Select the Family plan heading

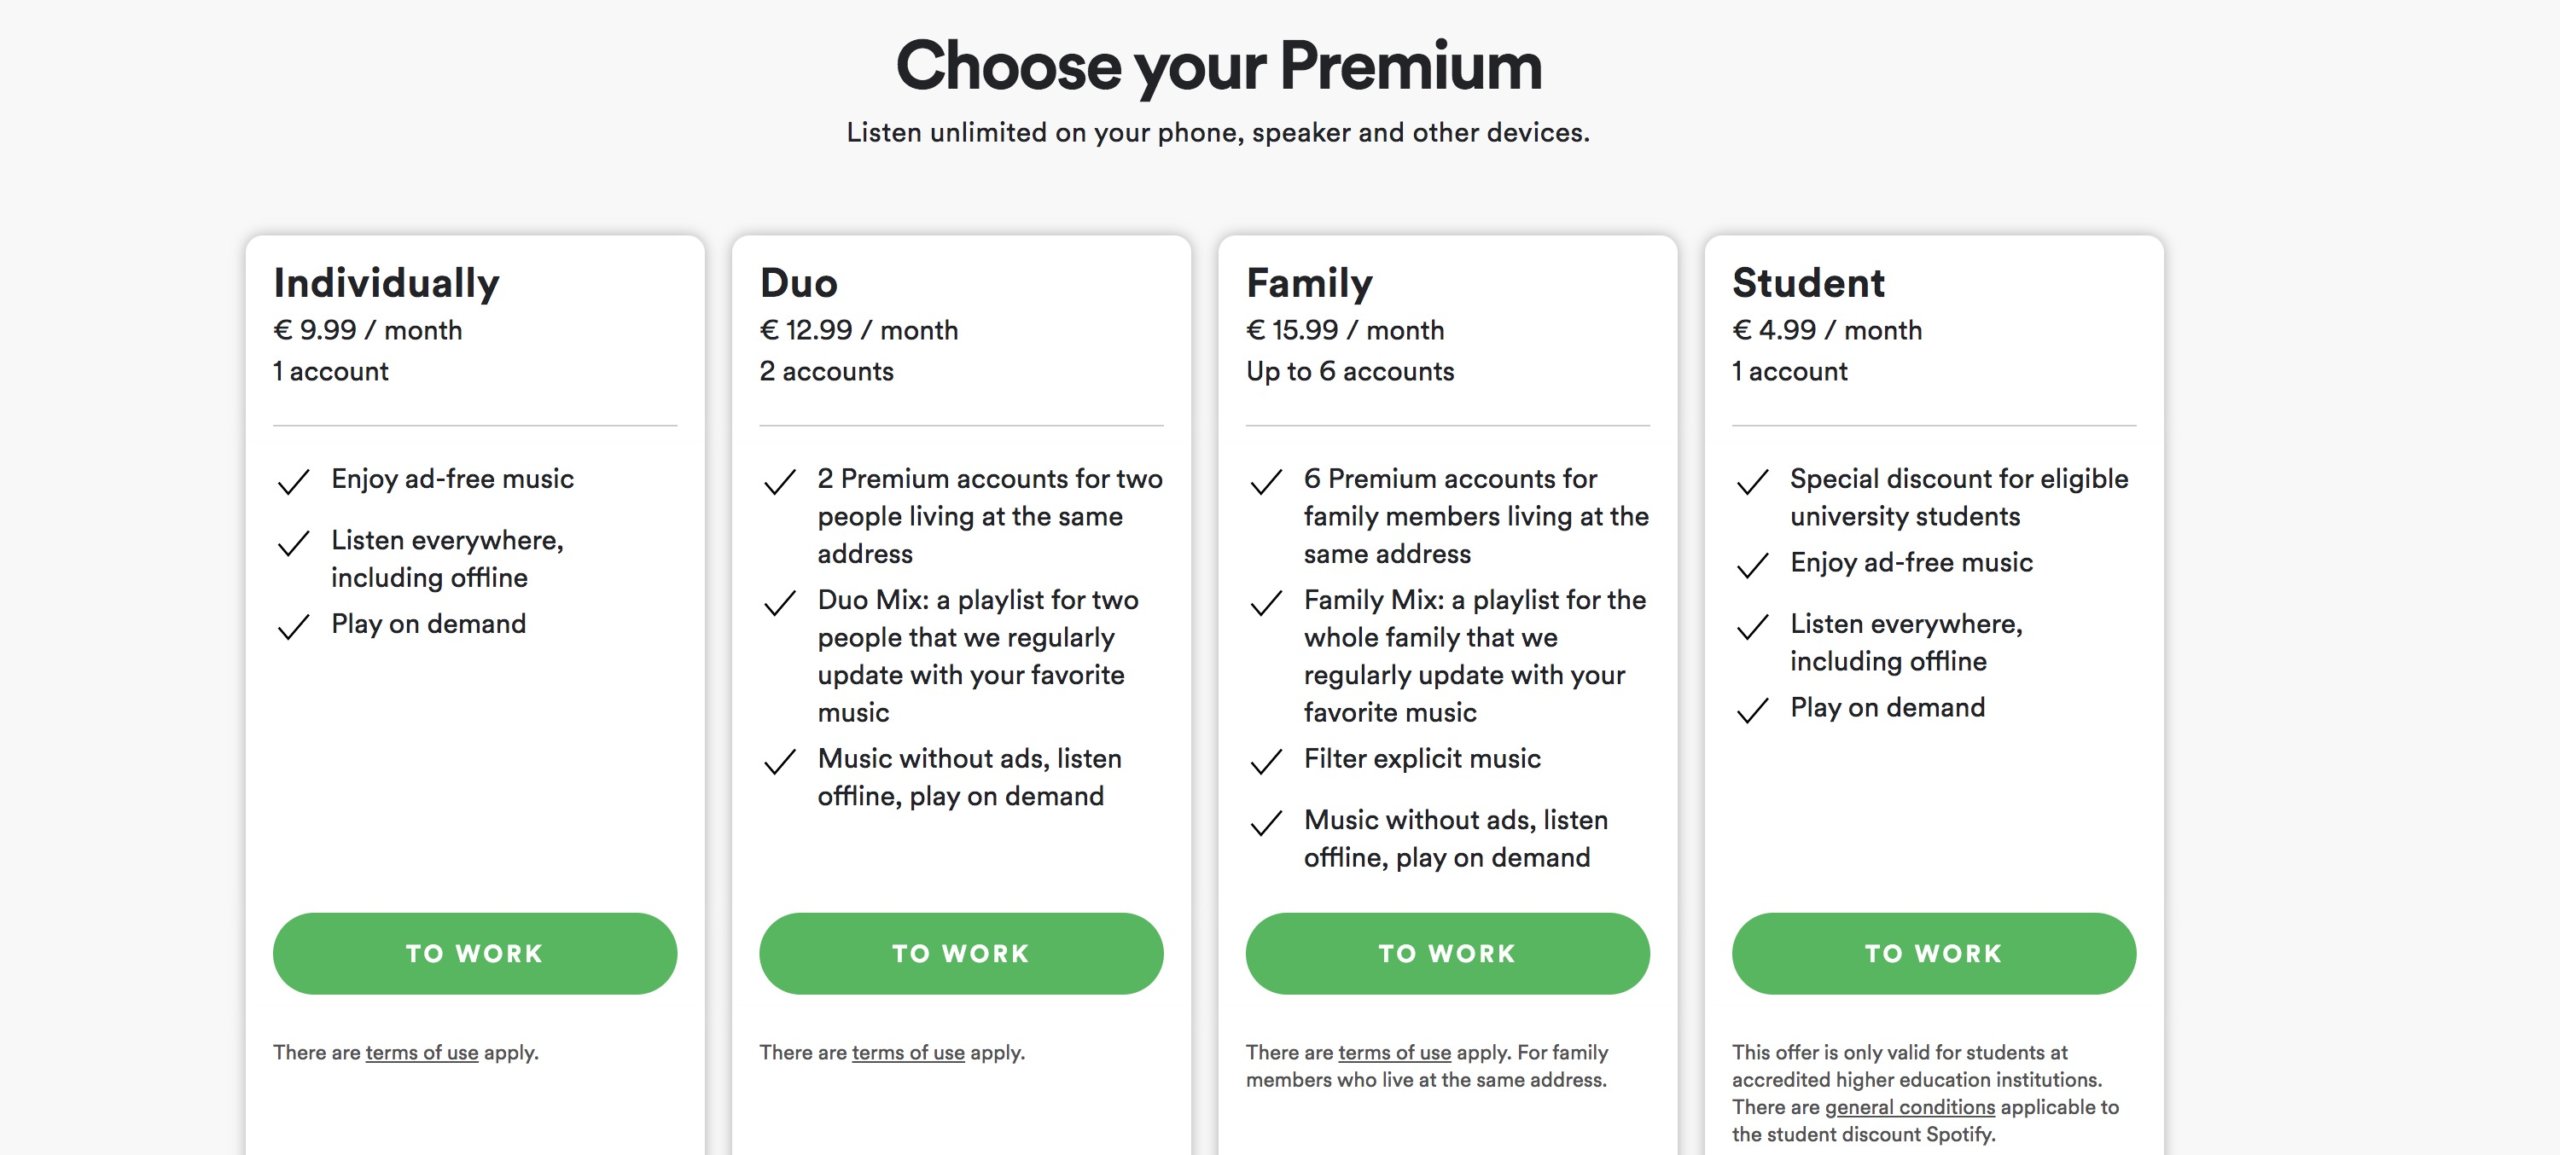tap(1308, 283)
